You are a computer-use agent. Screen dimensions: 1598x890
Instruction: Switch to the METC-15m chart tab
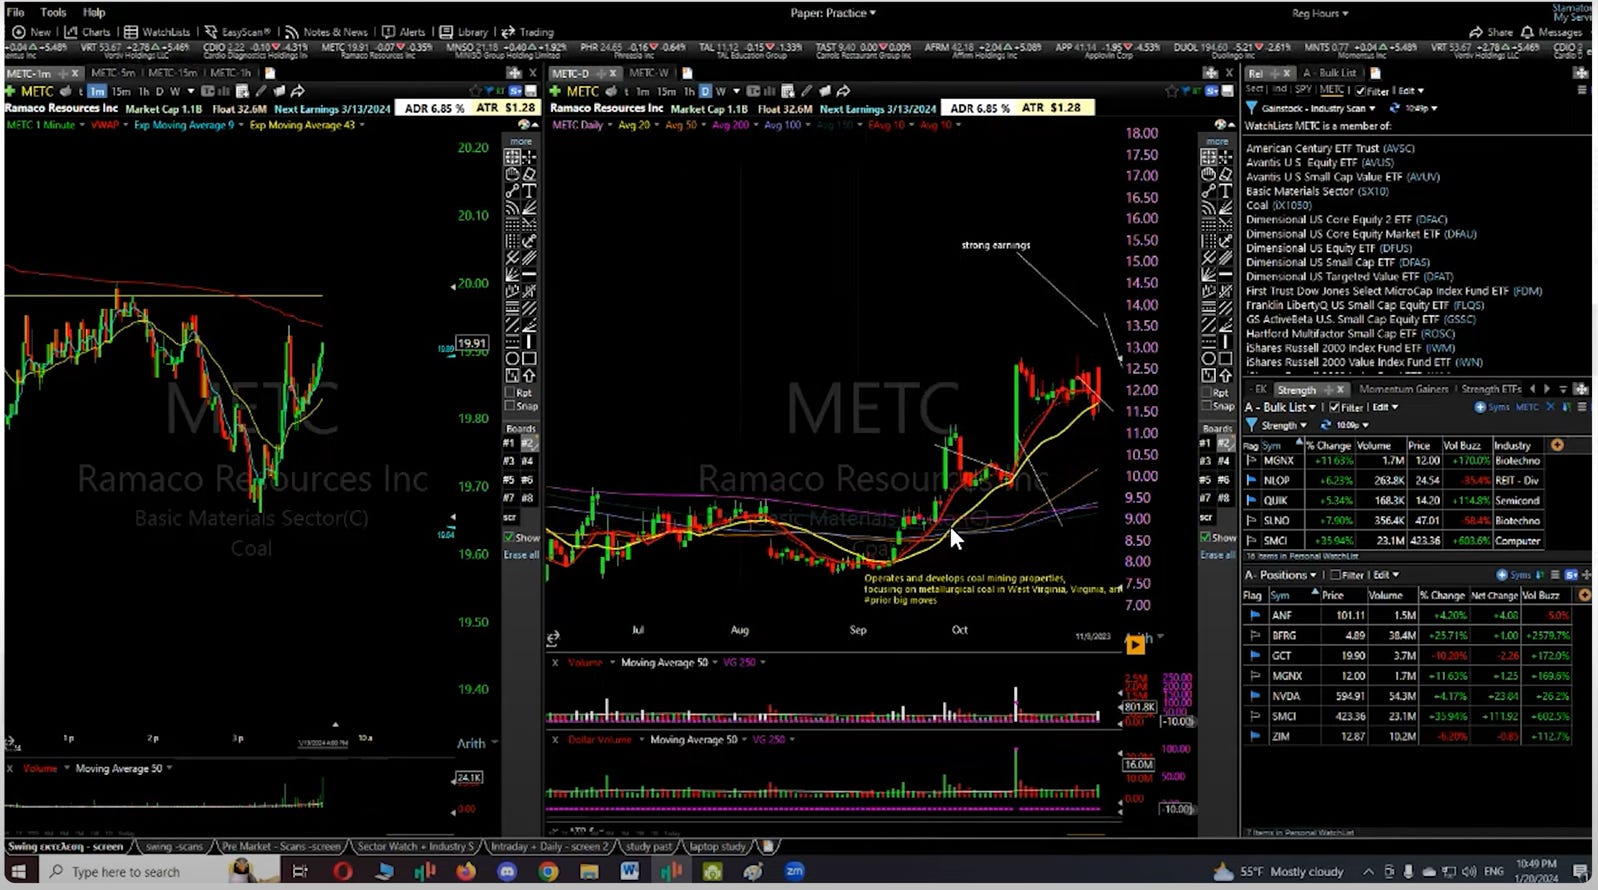coord(173,73)
